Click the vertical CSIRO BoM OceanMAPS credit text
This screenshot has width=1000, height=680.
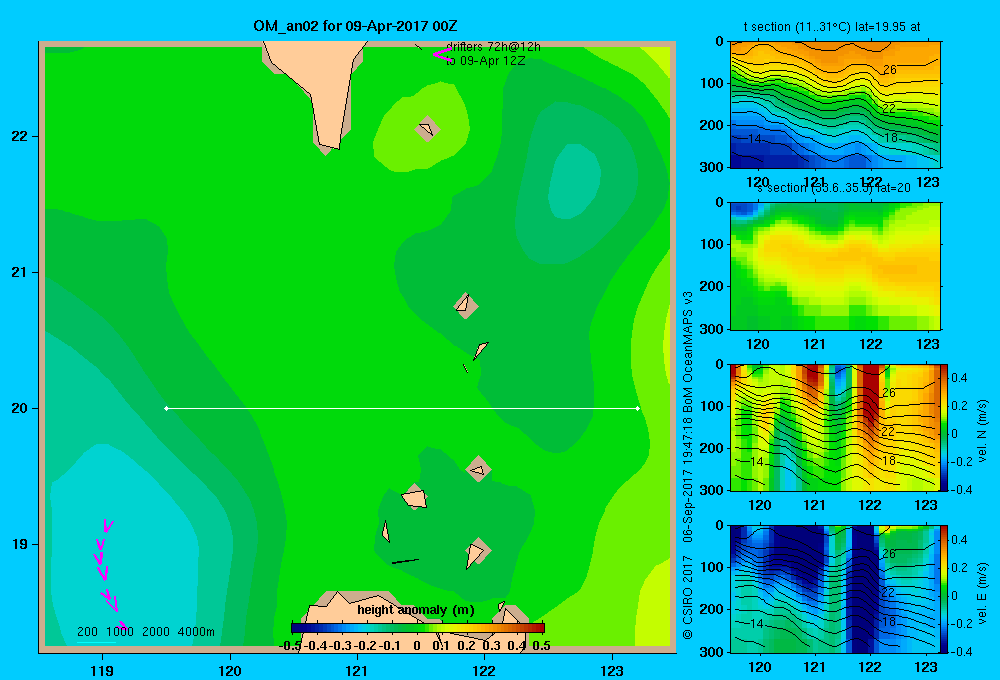click(688, 466)
